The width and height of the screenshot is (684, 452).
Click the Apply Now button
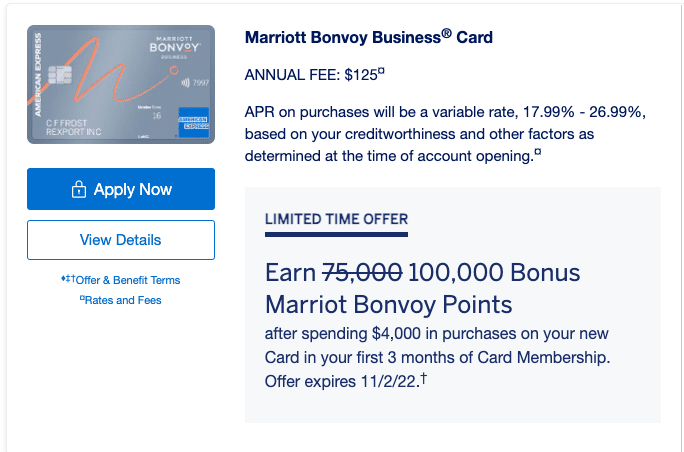(121, 189)
